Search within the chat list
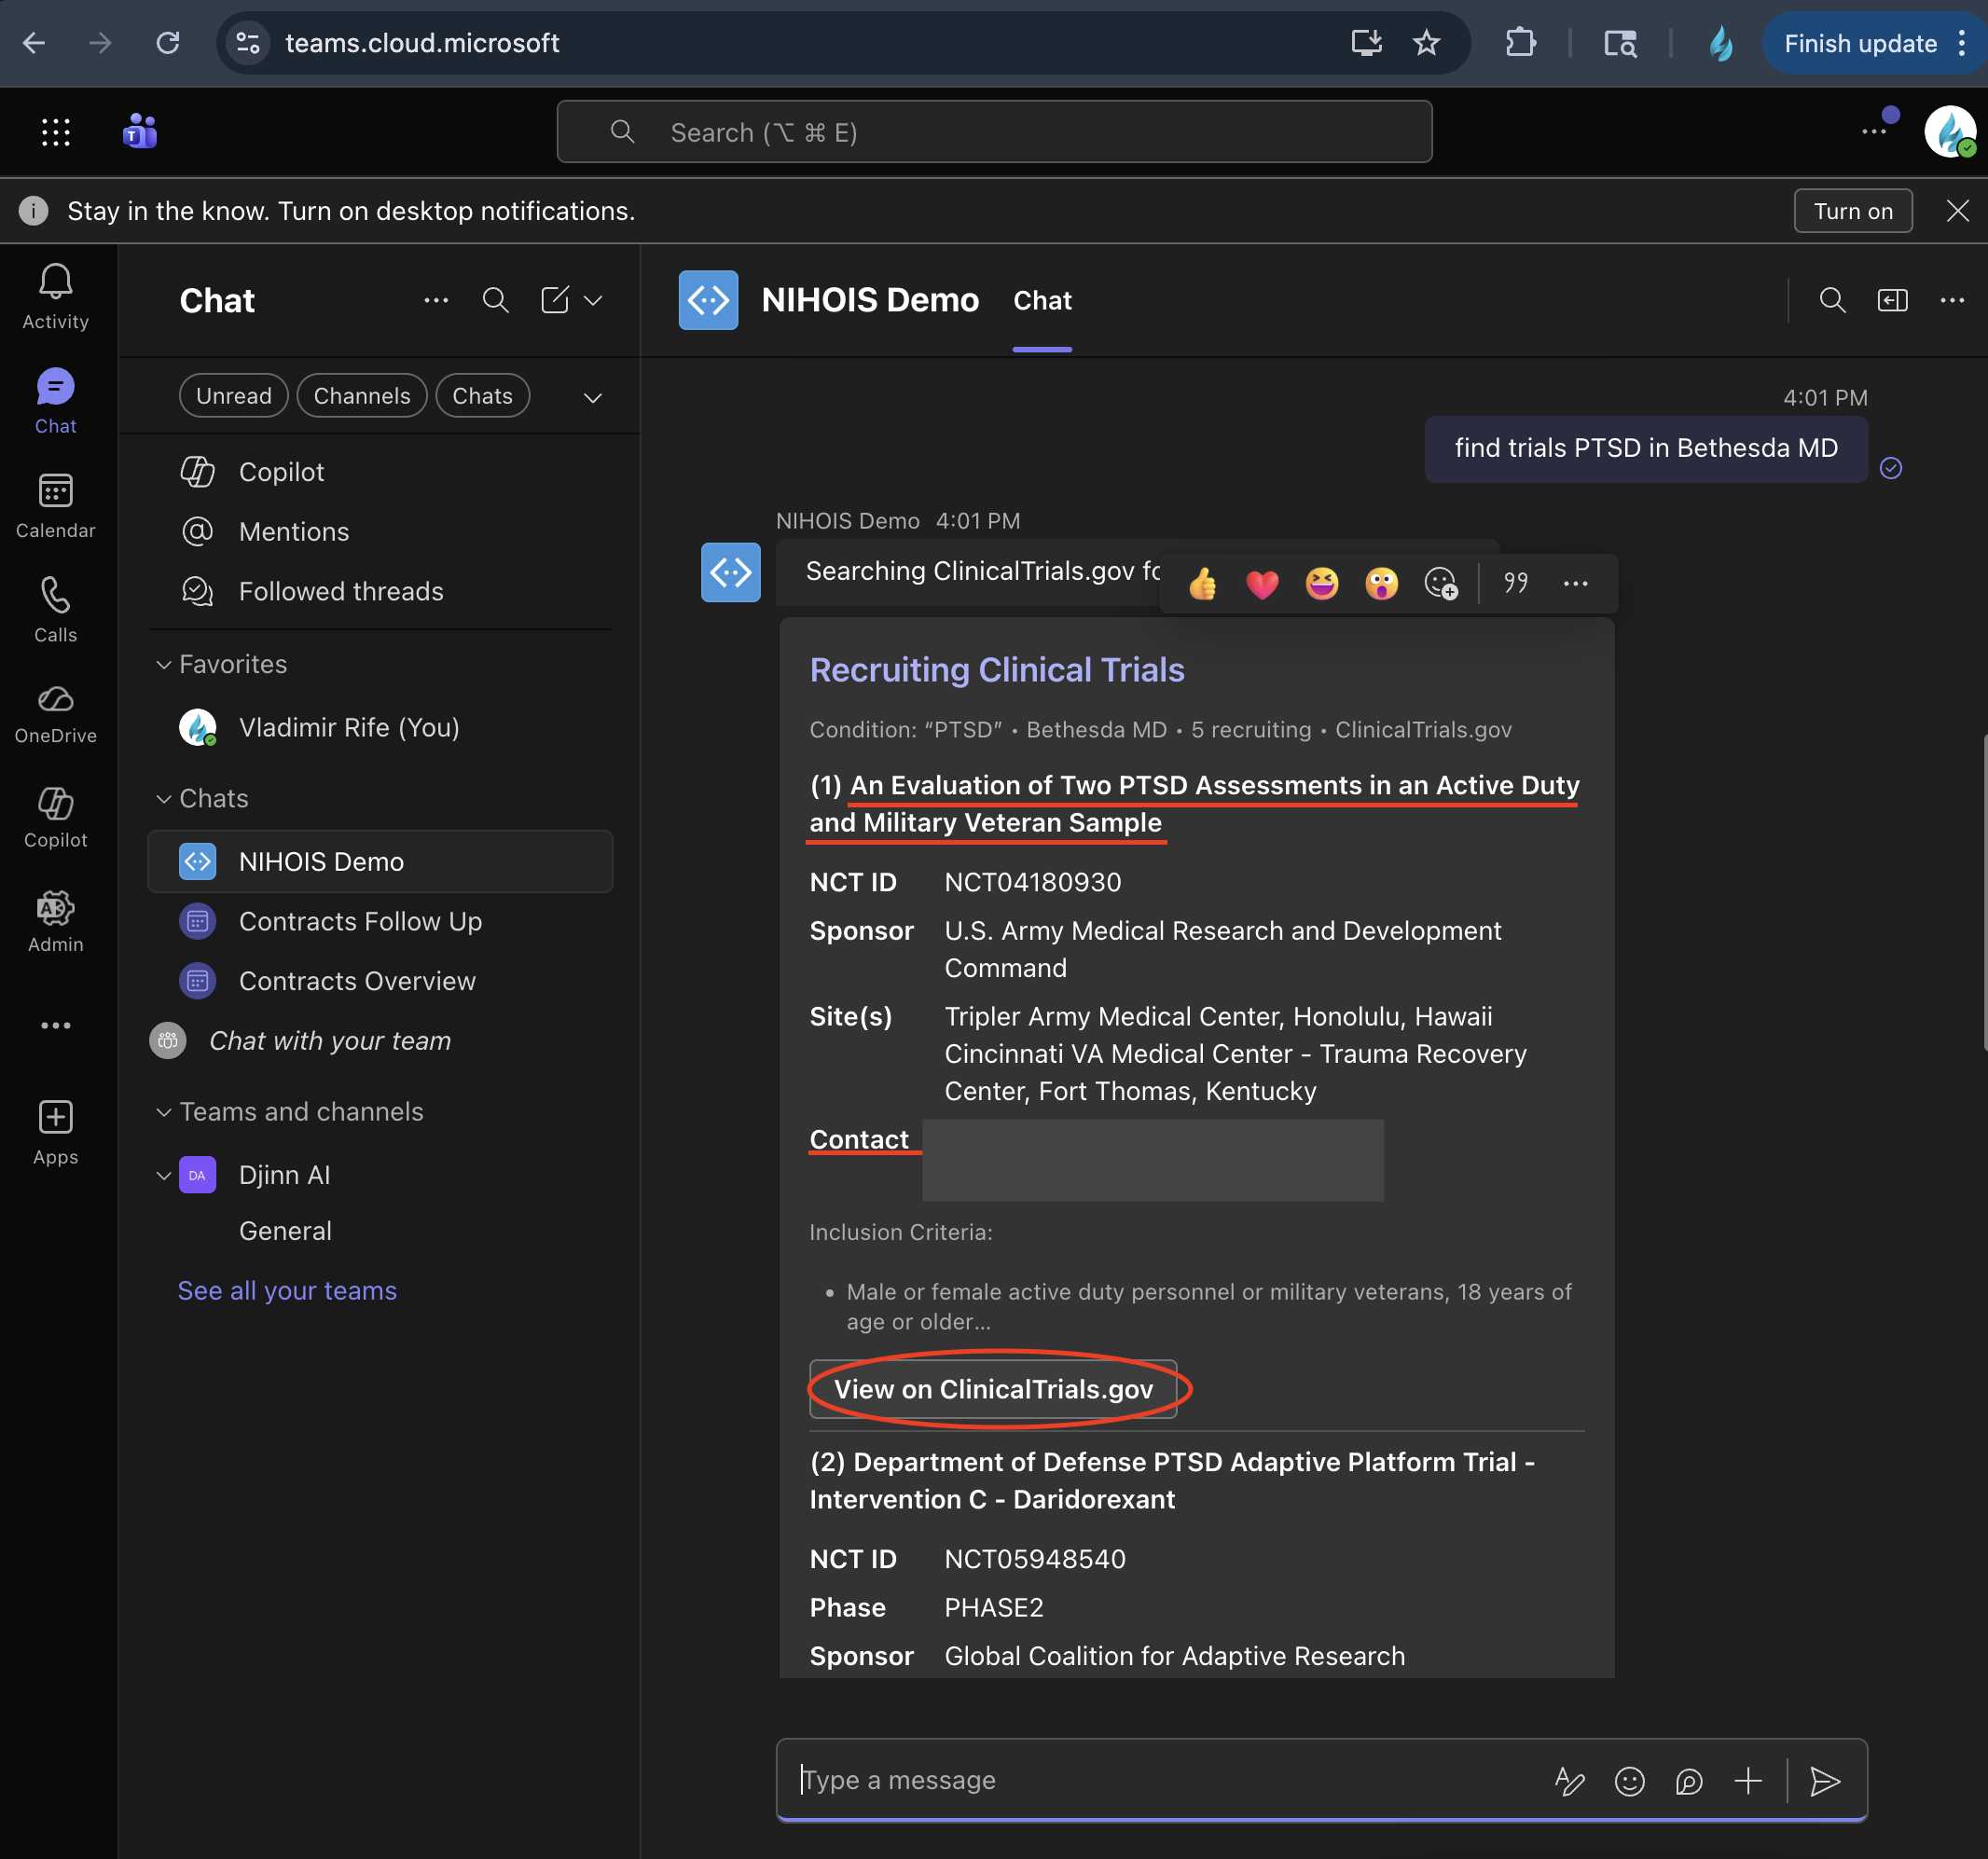Image resolution: width=1988 pixels, height=1859 pixels. point(496,300)
